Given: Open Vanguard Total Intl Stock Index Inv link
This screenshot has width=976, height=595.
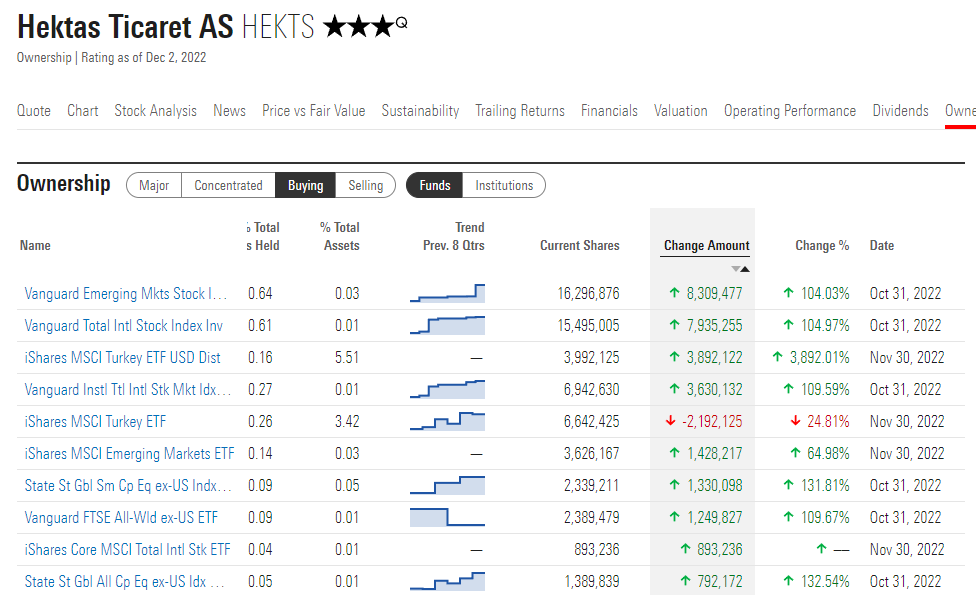Looking at the screenshot, I should pyautogui.click(x=123, y=326).
